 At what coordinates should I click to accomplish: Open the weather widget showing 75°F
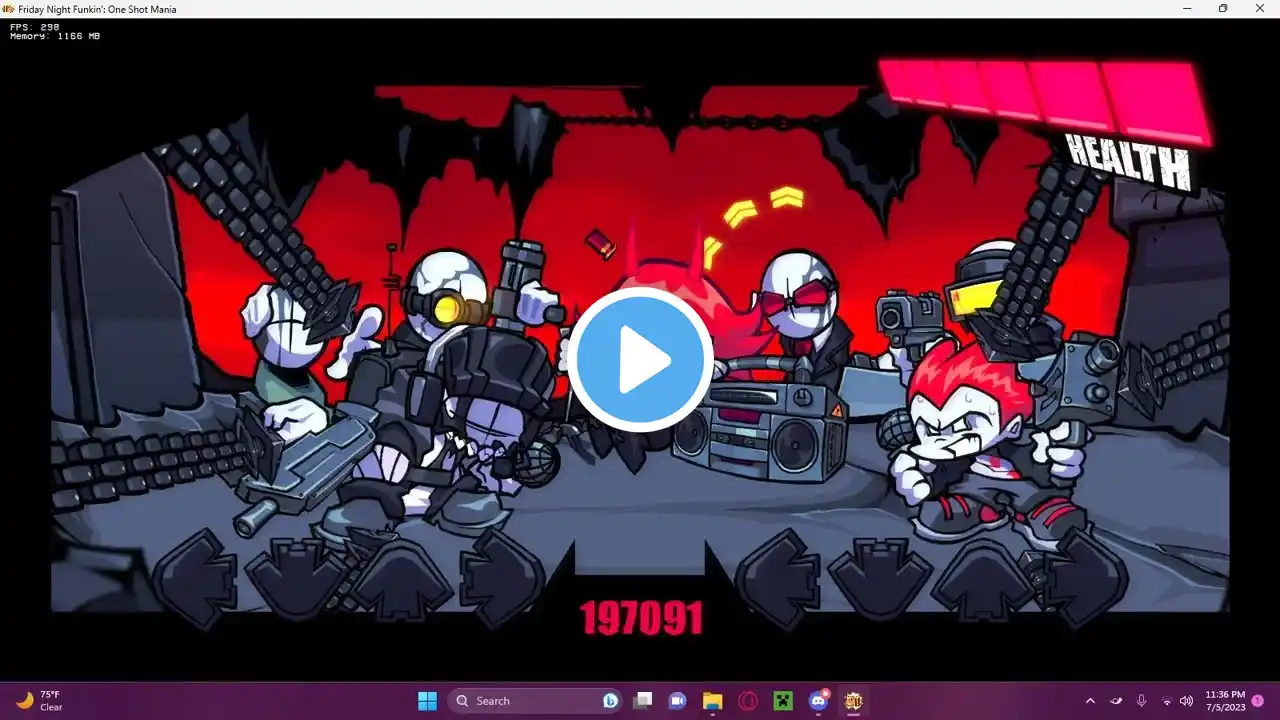tap(40, 701)
